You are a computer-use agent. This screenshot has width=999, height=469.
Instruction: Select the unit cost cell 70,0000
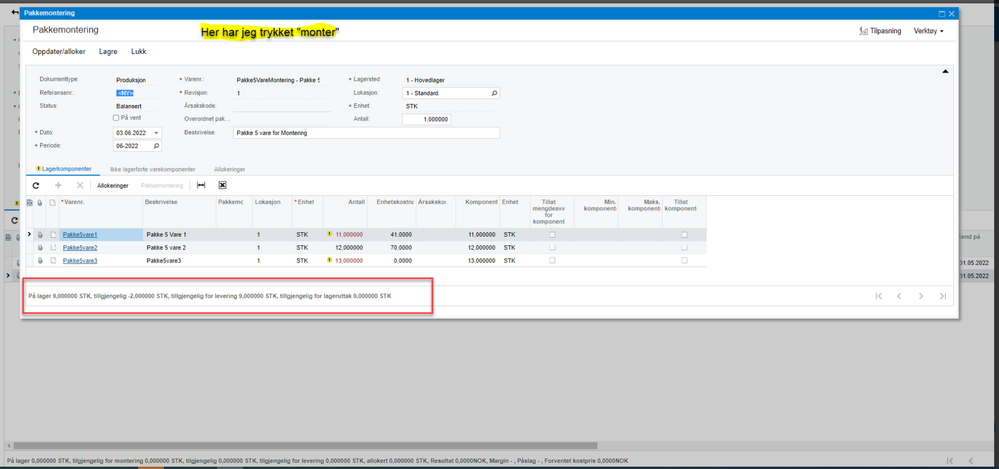pos(391,247)
